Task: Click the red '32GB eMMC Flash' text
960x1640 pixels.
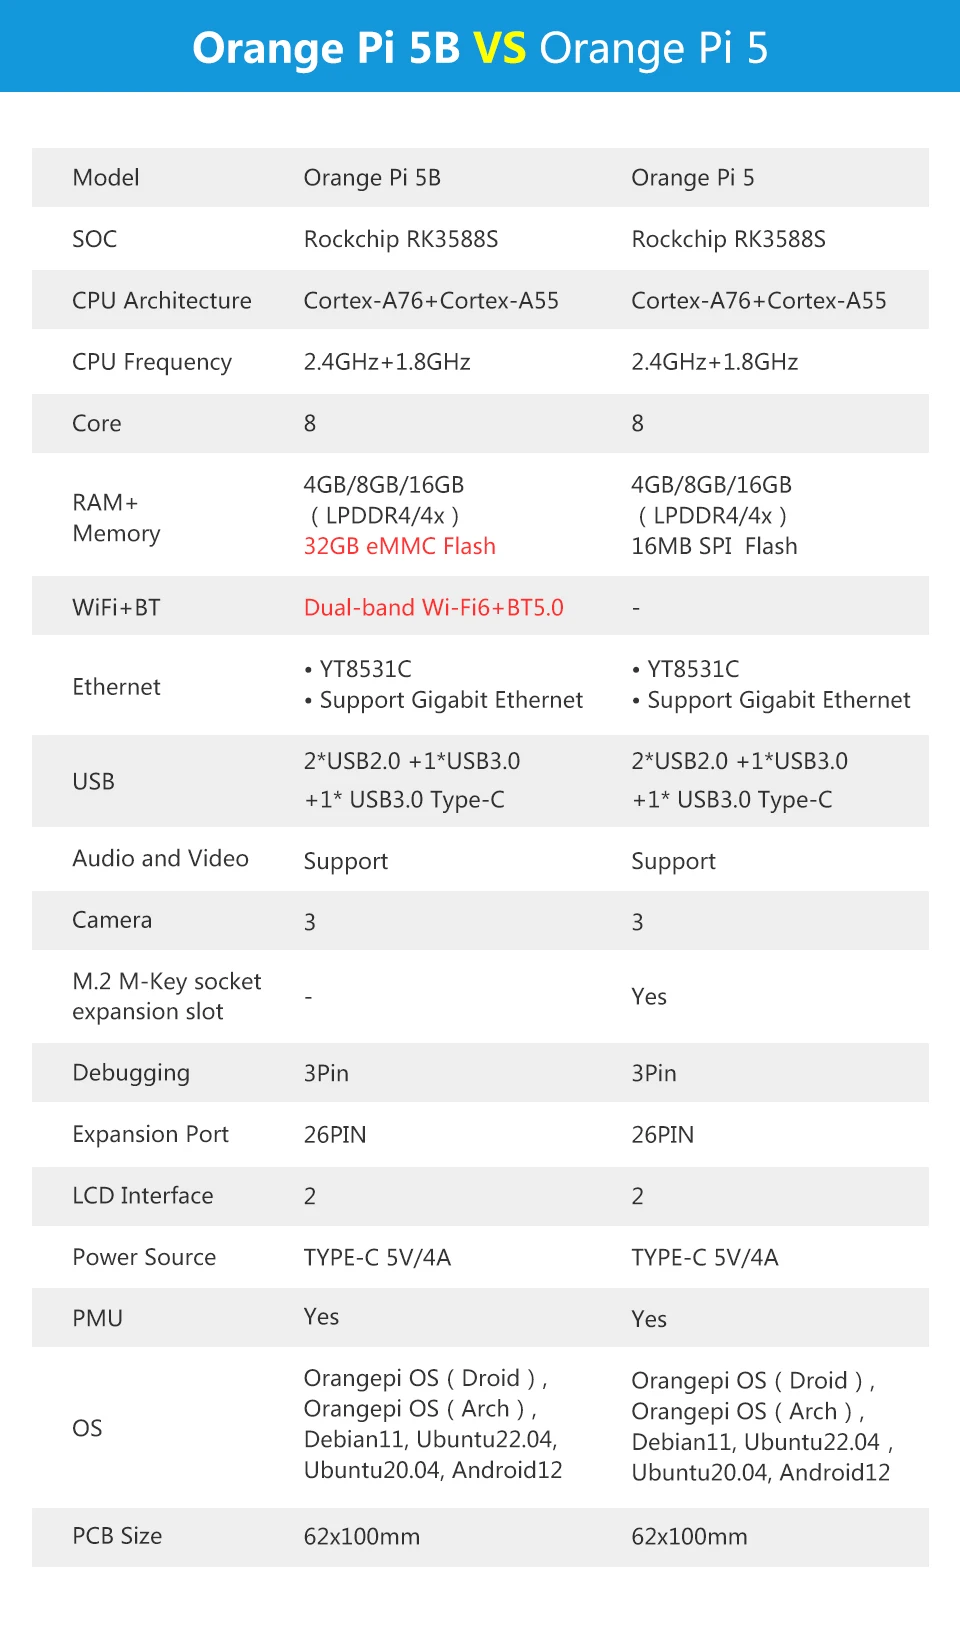Action: point(400,546)
